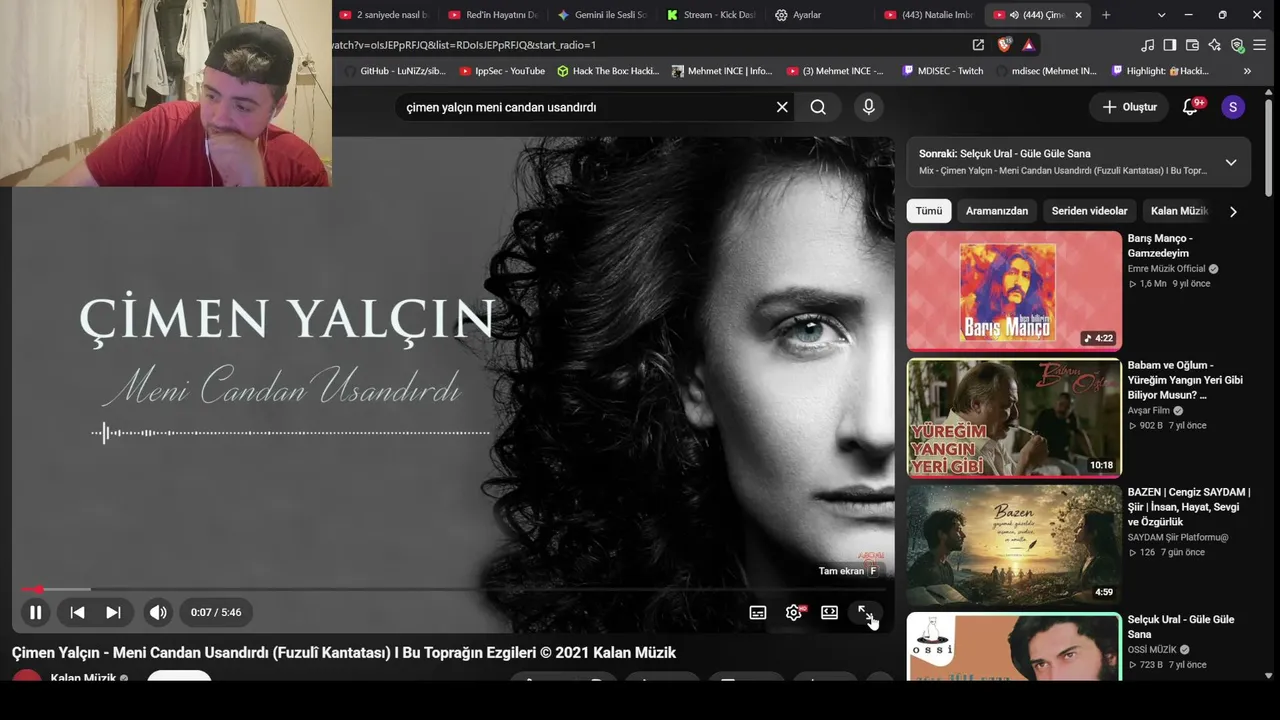
Task: Open Babam ve Oğlum video title link
Action: coord(1185,380)
